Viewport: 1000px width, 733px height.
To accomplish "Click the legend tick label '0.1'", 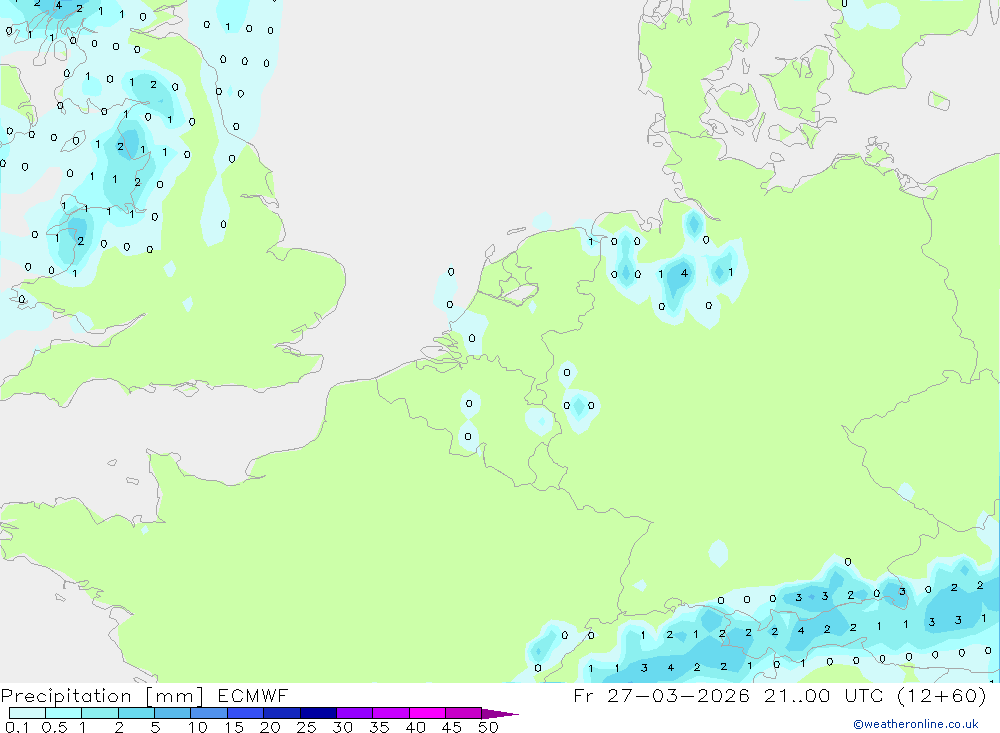I will [x=17, y=727].
